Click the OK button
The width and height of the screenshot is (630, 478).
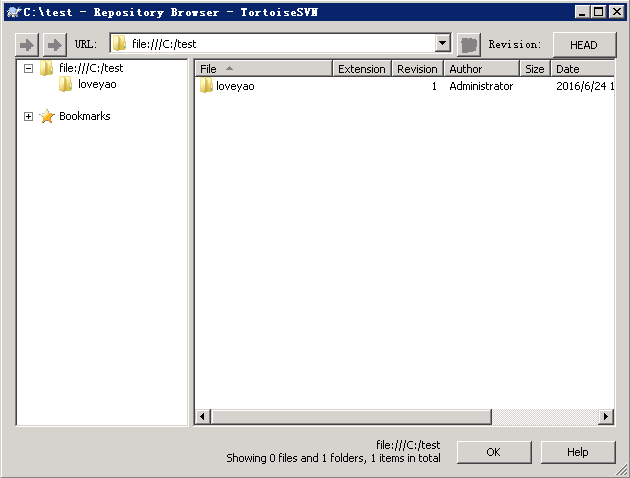[494, 452]
